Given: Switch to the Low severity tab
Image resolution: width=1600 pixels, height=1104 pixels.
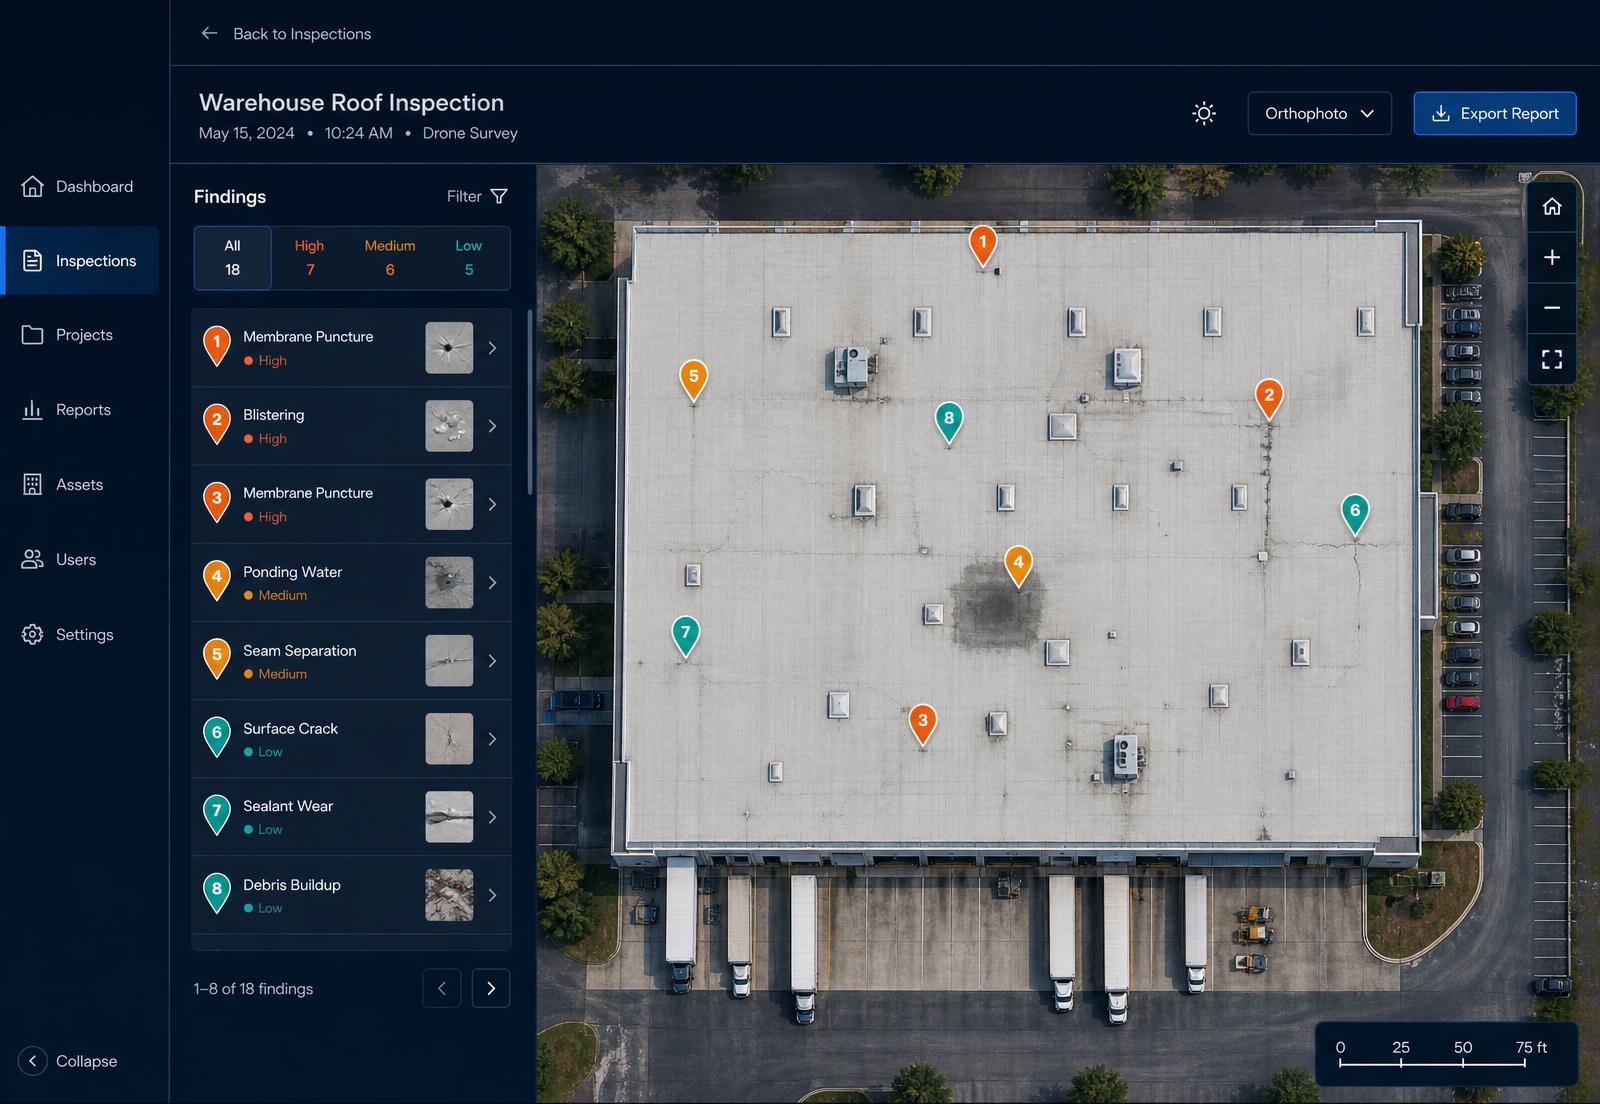Looking at the screenshot, I should tap(469, 257).
